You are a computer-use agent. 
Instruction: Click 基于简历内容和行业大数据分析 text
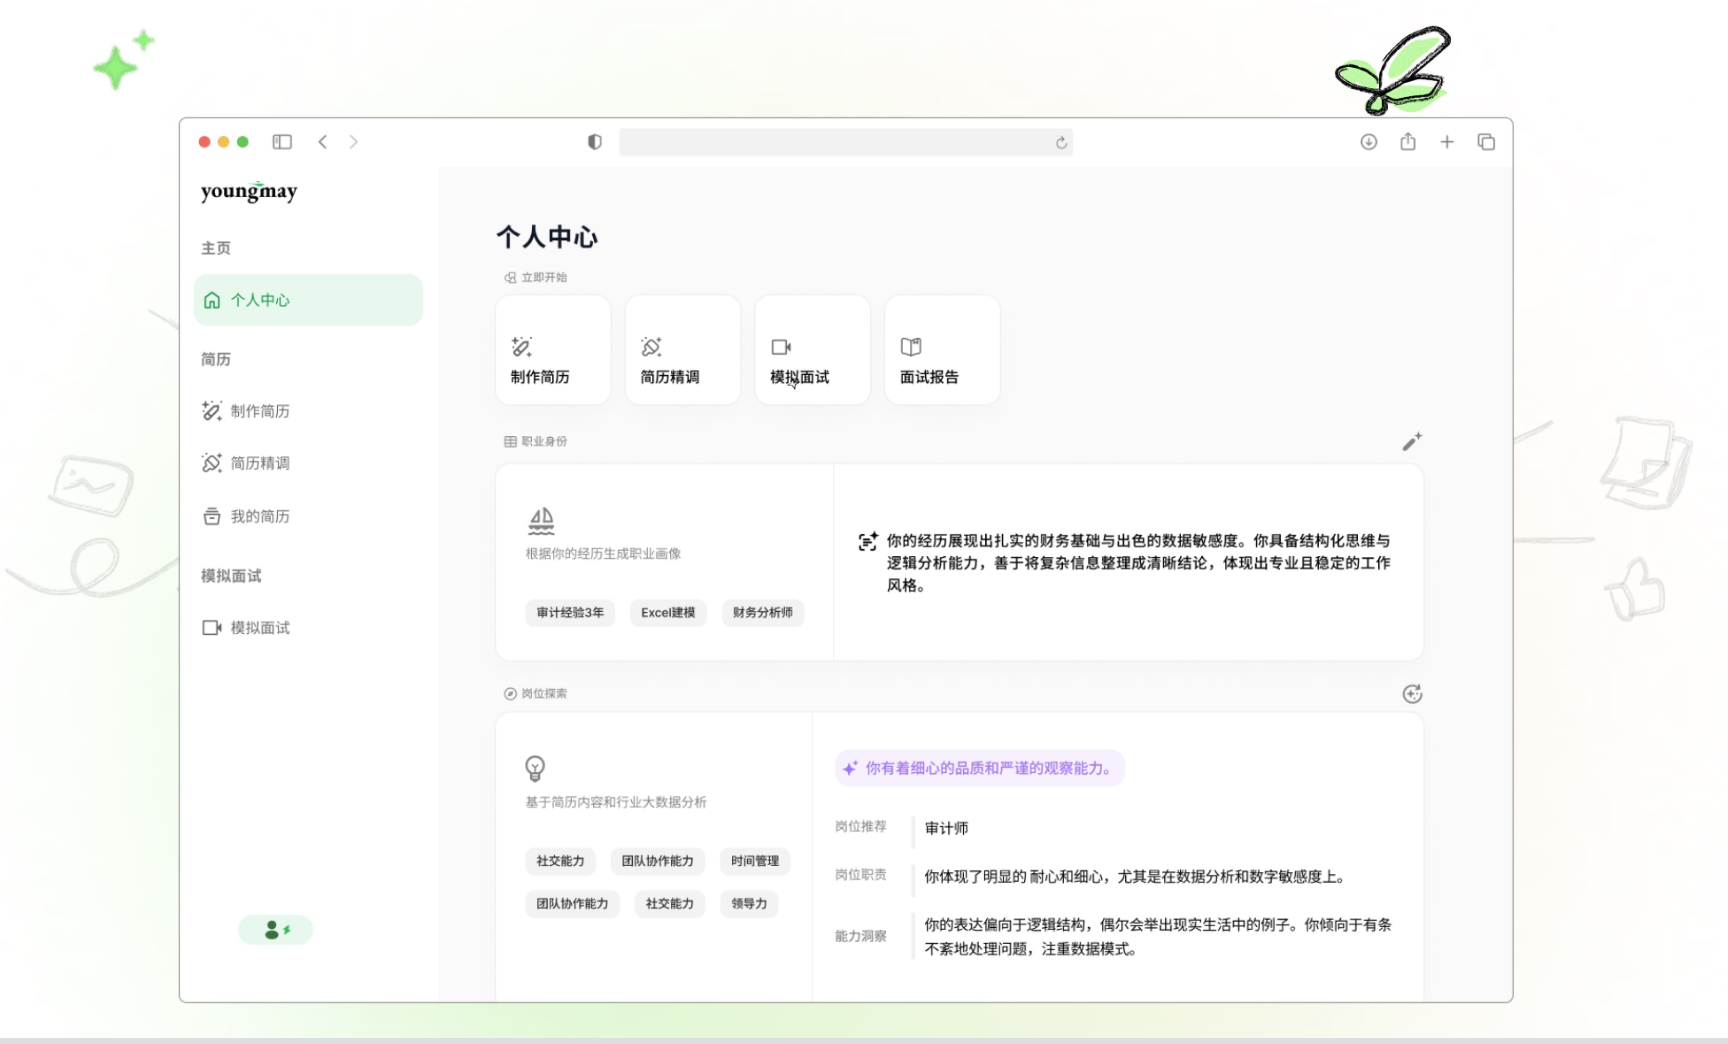[616, 802]
